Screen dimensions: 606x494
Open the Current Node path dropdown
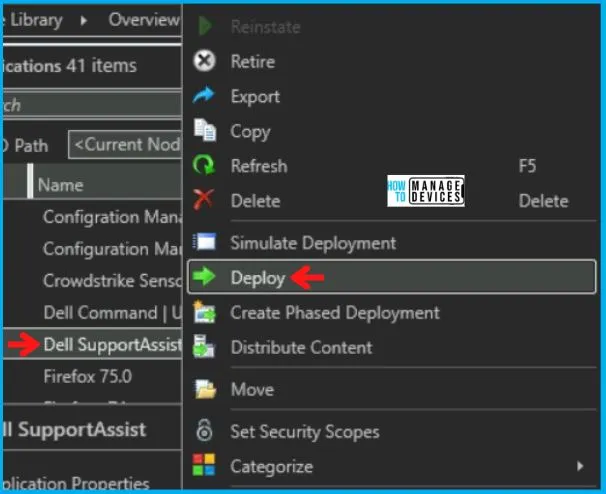125,145
